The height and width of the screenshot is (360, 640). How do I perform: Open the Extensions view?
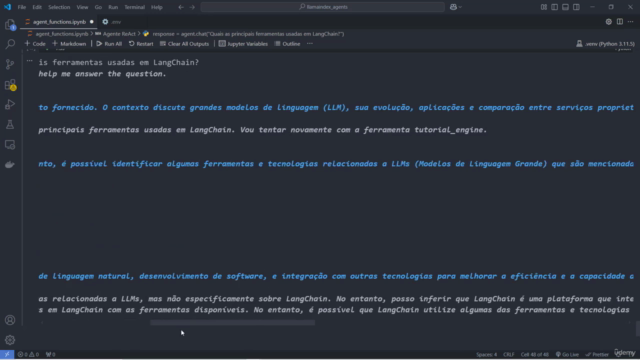pyautogui.click(x=10, y=84)
